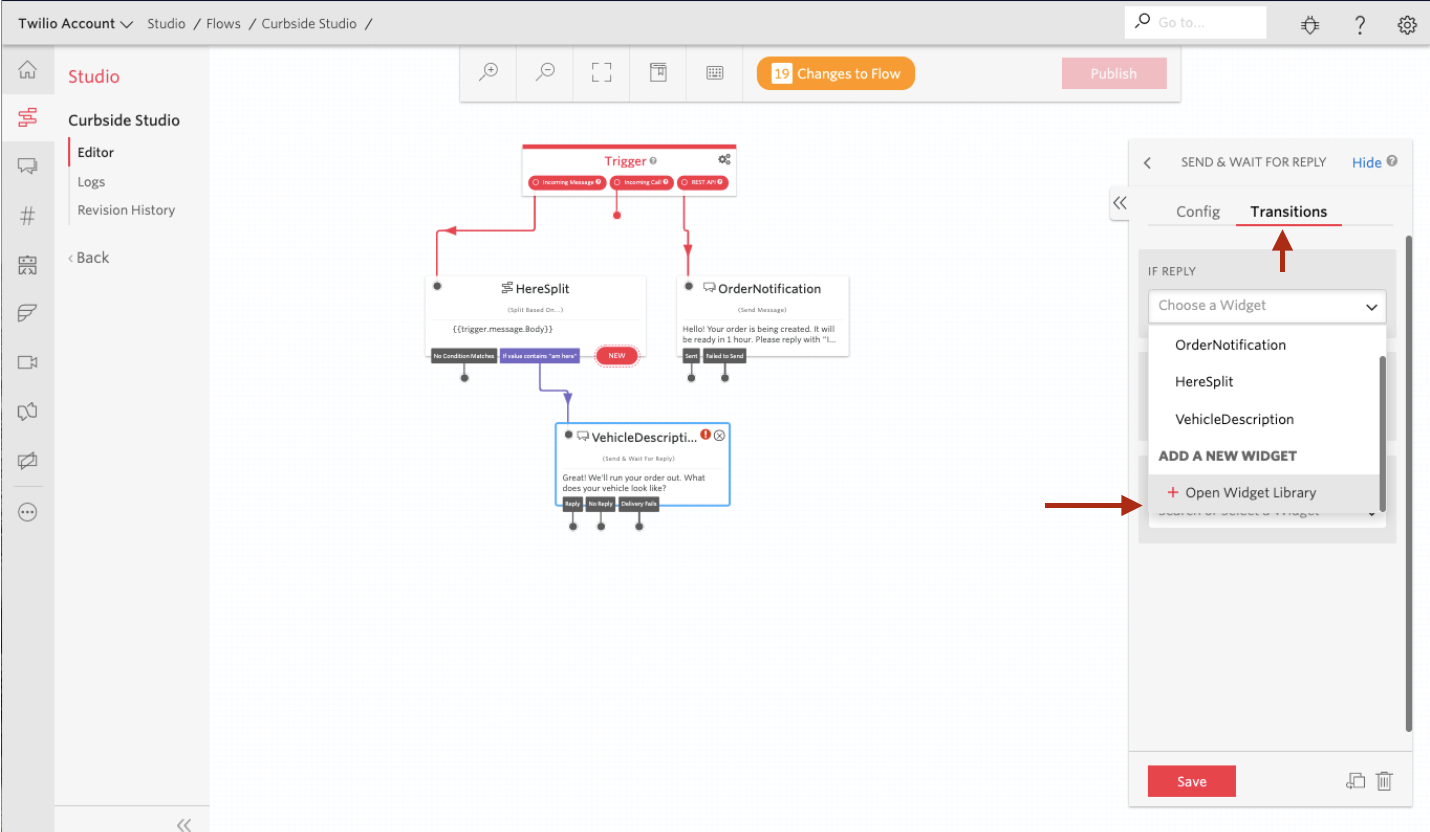Open the Home icon in the left rail

tap(27, 70)
